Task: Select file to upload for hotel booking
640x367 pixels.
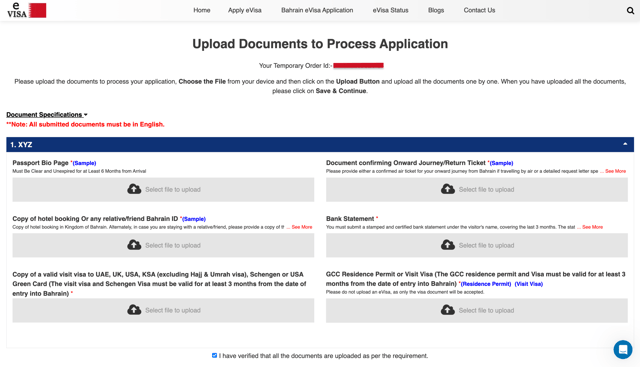Action: [x=163, y=245]
